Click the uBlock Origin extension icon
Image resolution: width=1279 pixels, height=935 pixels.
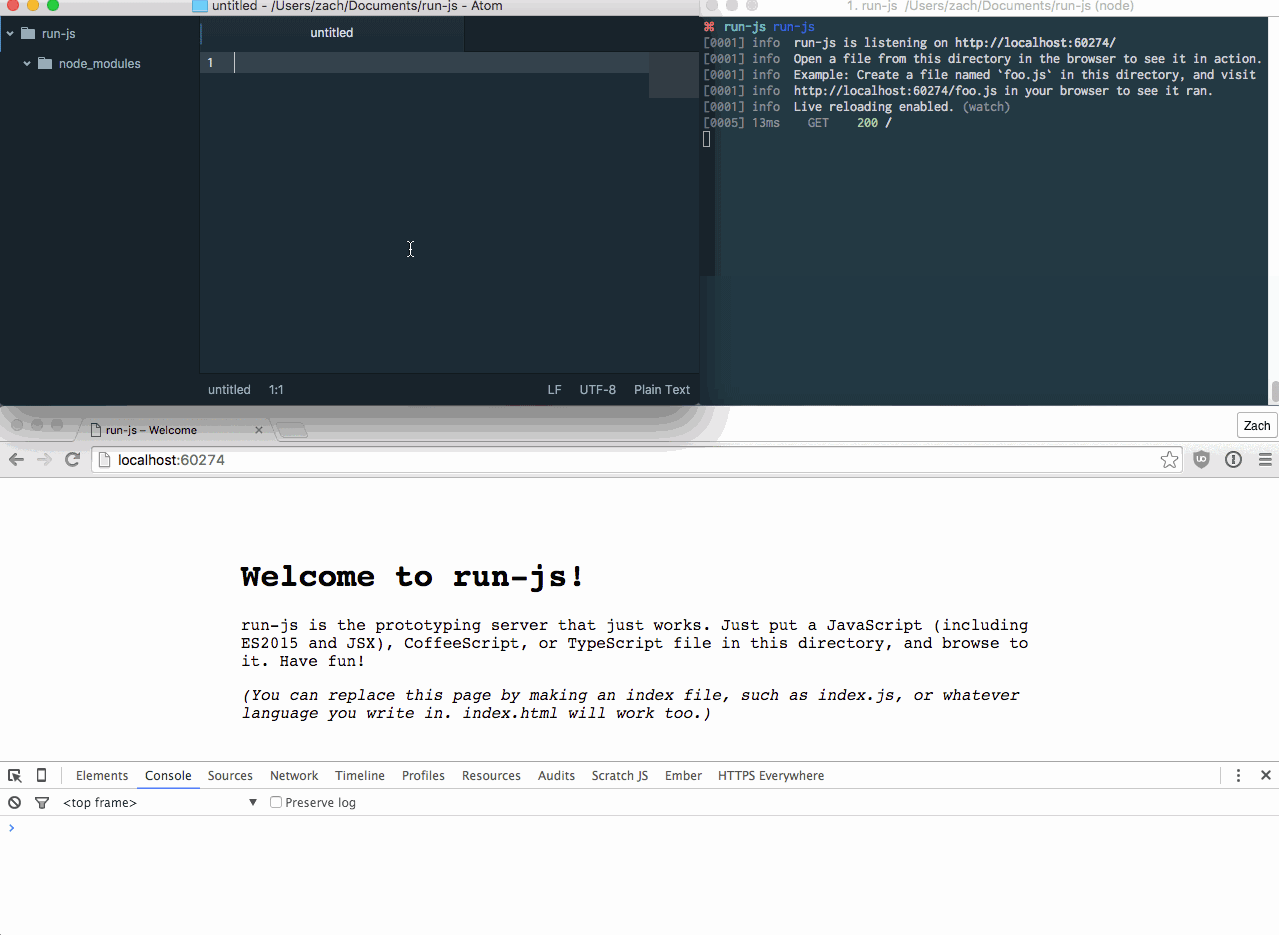(x=1201, y=459)
